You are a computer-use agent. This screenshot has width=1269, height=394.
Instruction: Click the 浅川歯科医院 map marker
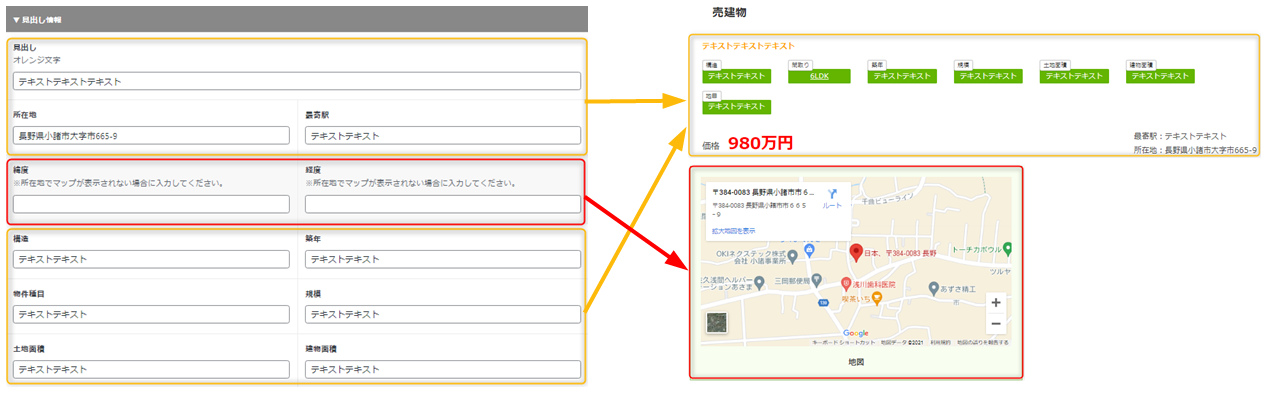click(x=846, y=283)
